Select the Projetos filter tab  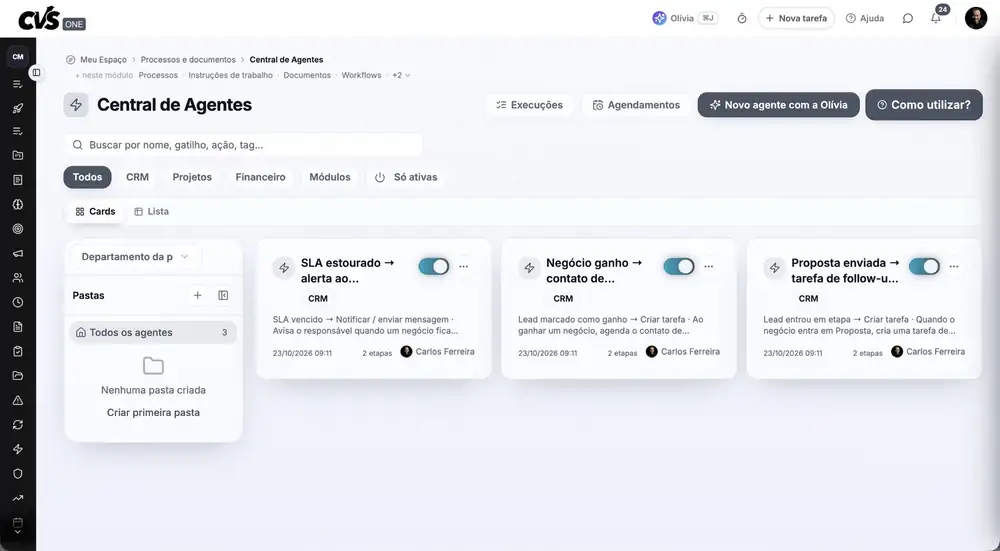(x=192, y=177)
